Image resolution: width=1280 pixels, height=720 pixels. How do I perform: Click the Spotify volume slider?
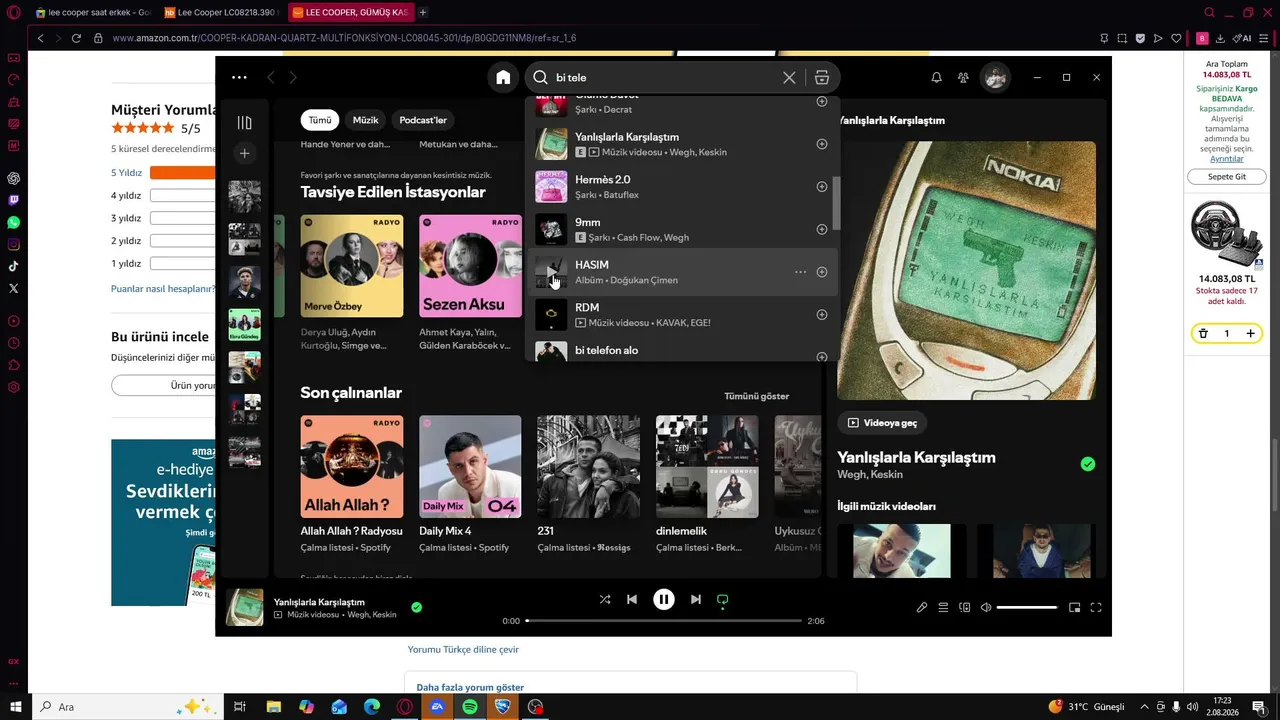point(1027,607)
